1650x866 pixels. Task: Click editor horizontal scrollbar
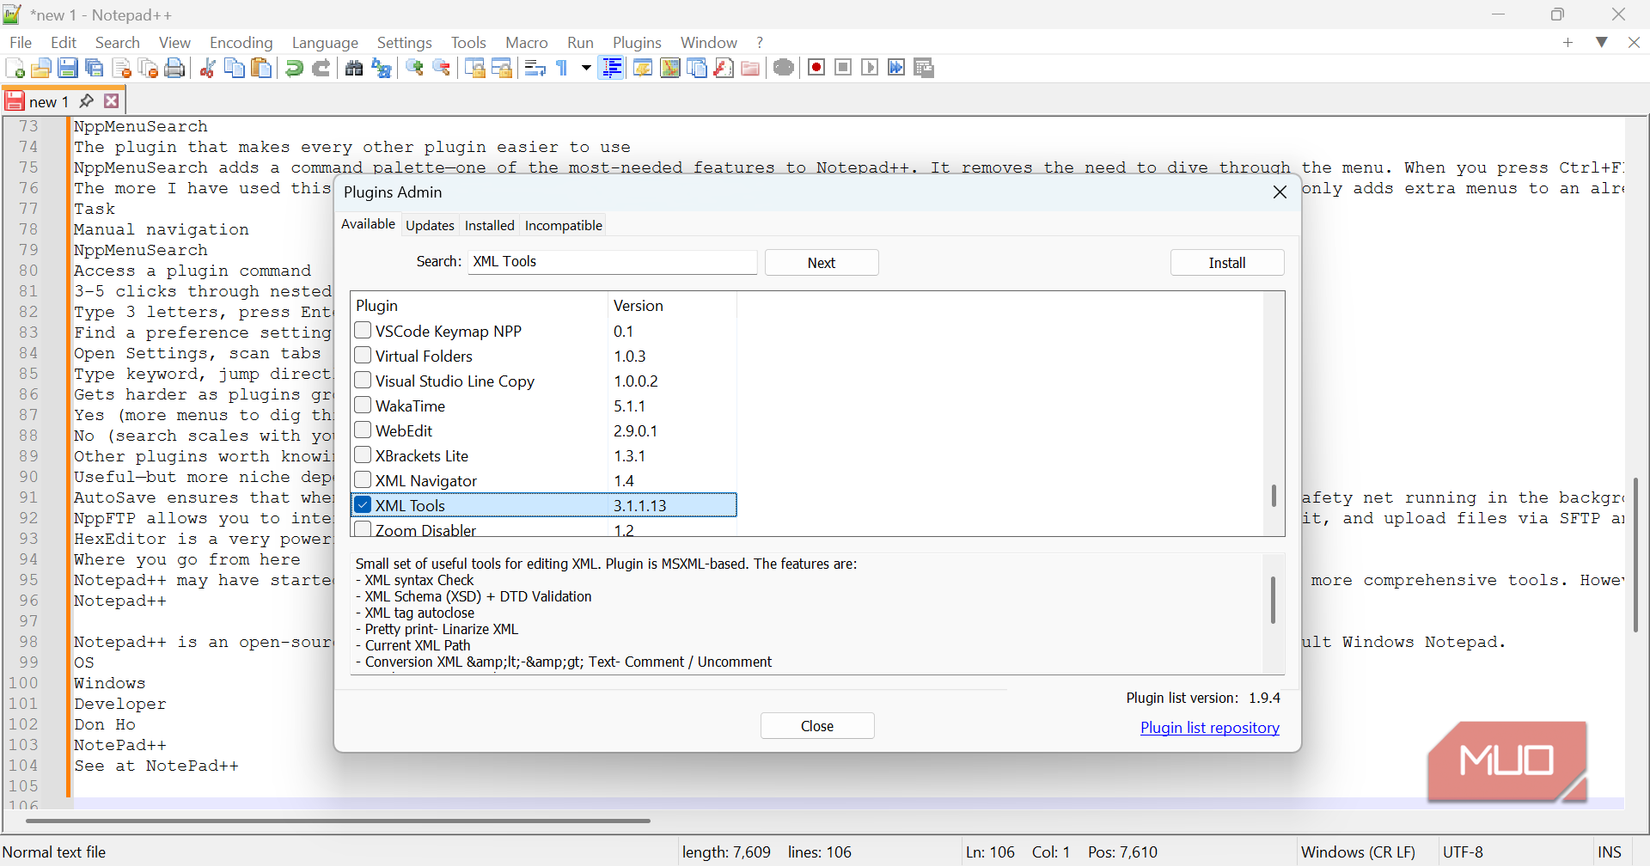click(x=338, y=821)
